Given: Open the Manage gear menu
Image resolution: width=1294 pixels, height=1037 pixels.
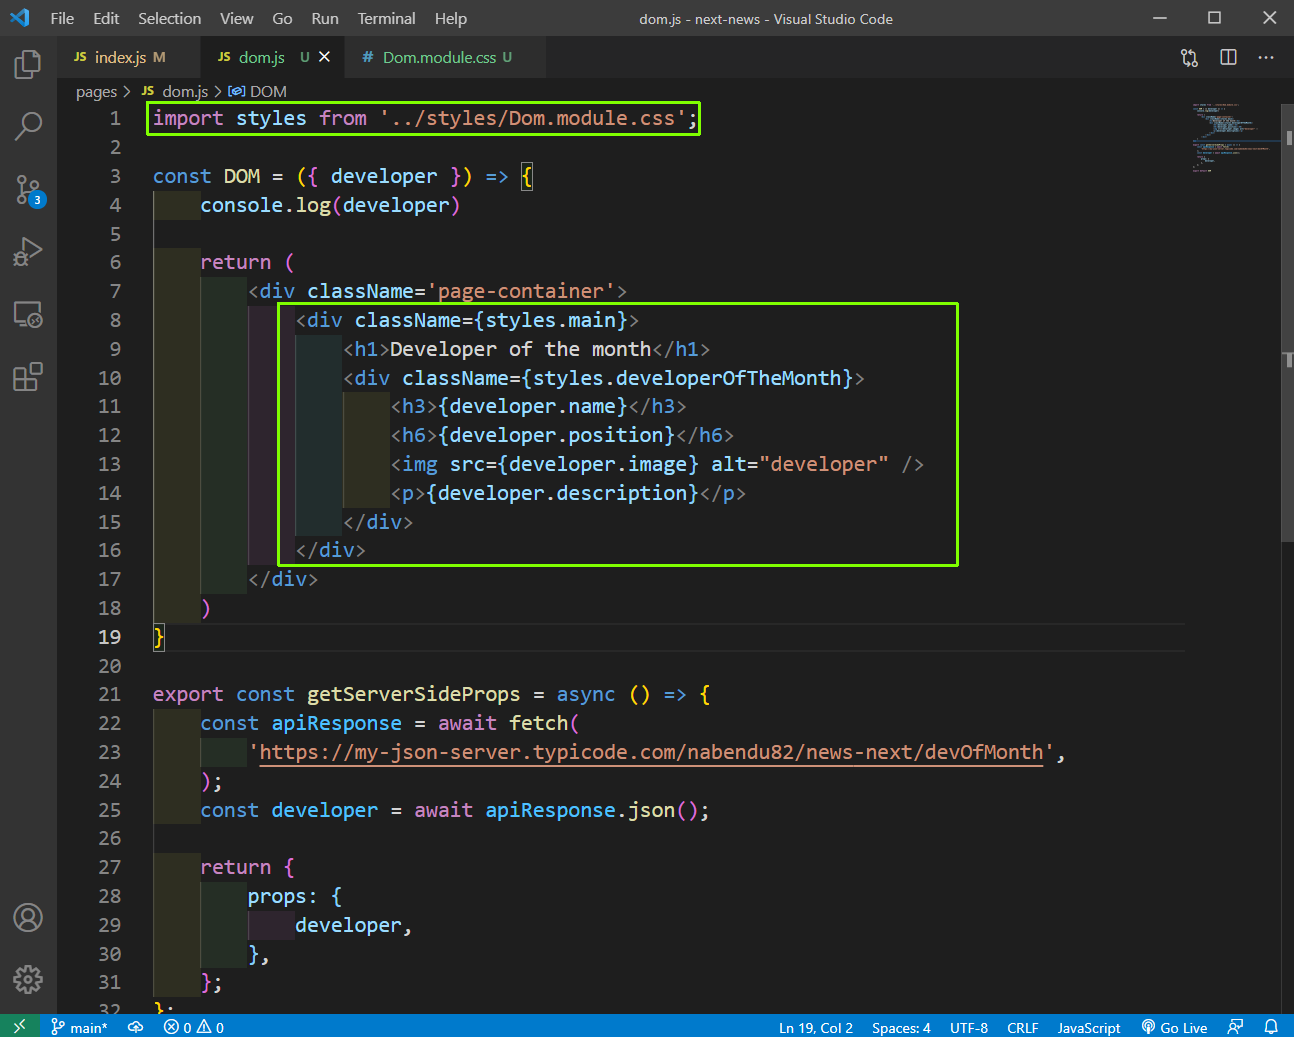Looking at the screenshot, I should click(28, 979).
